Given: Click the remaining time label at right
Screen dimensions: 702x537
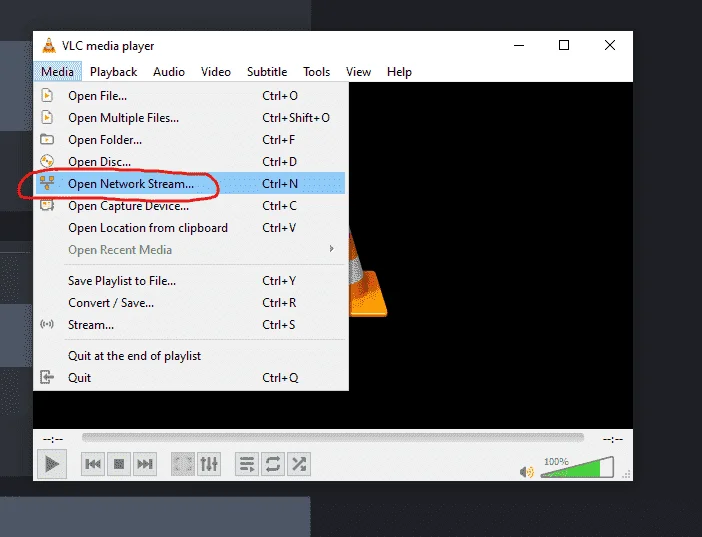Looking at the screenshot, I should point(612,439).
